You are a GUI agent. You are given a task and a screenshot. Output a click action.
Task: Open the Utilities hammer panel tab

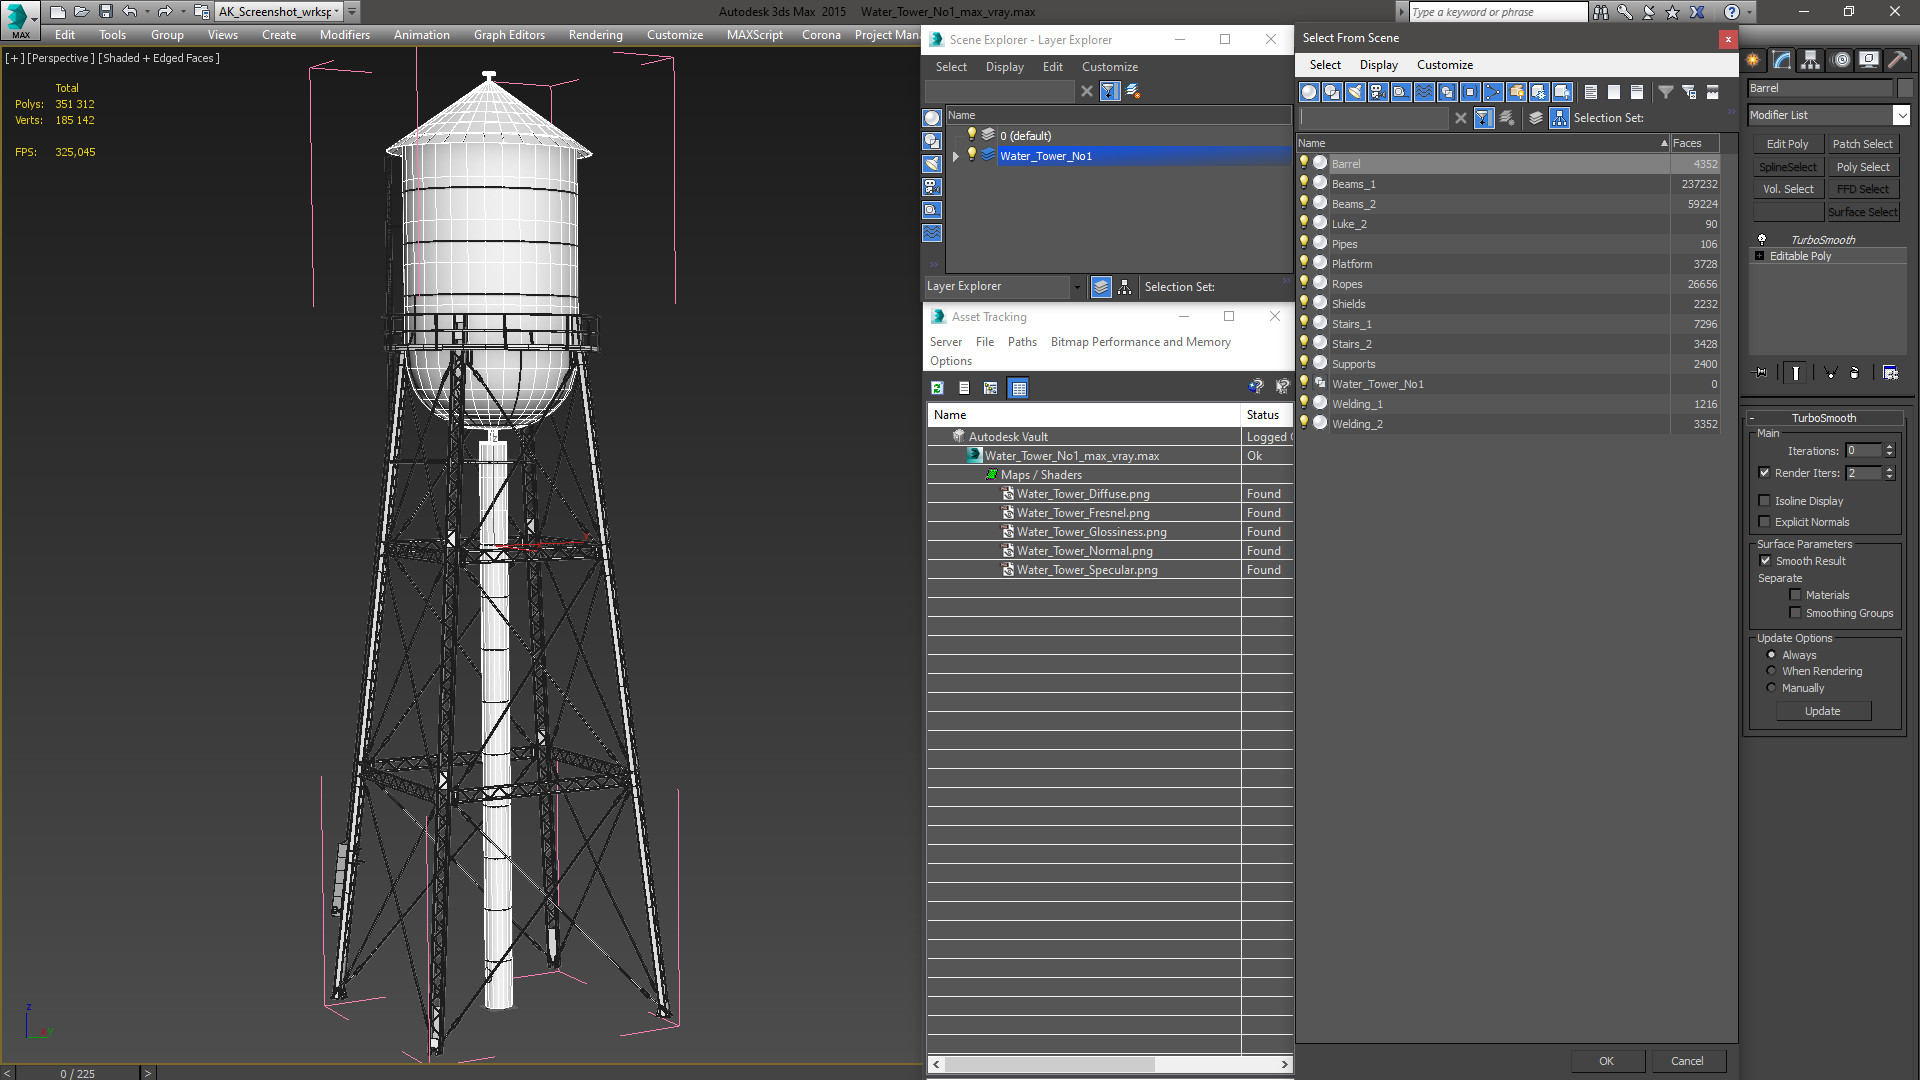click(1897, 60)
